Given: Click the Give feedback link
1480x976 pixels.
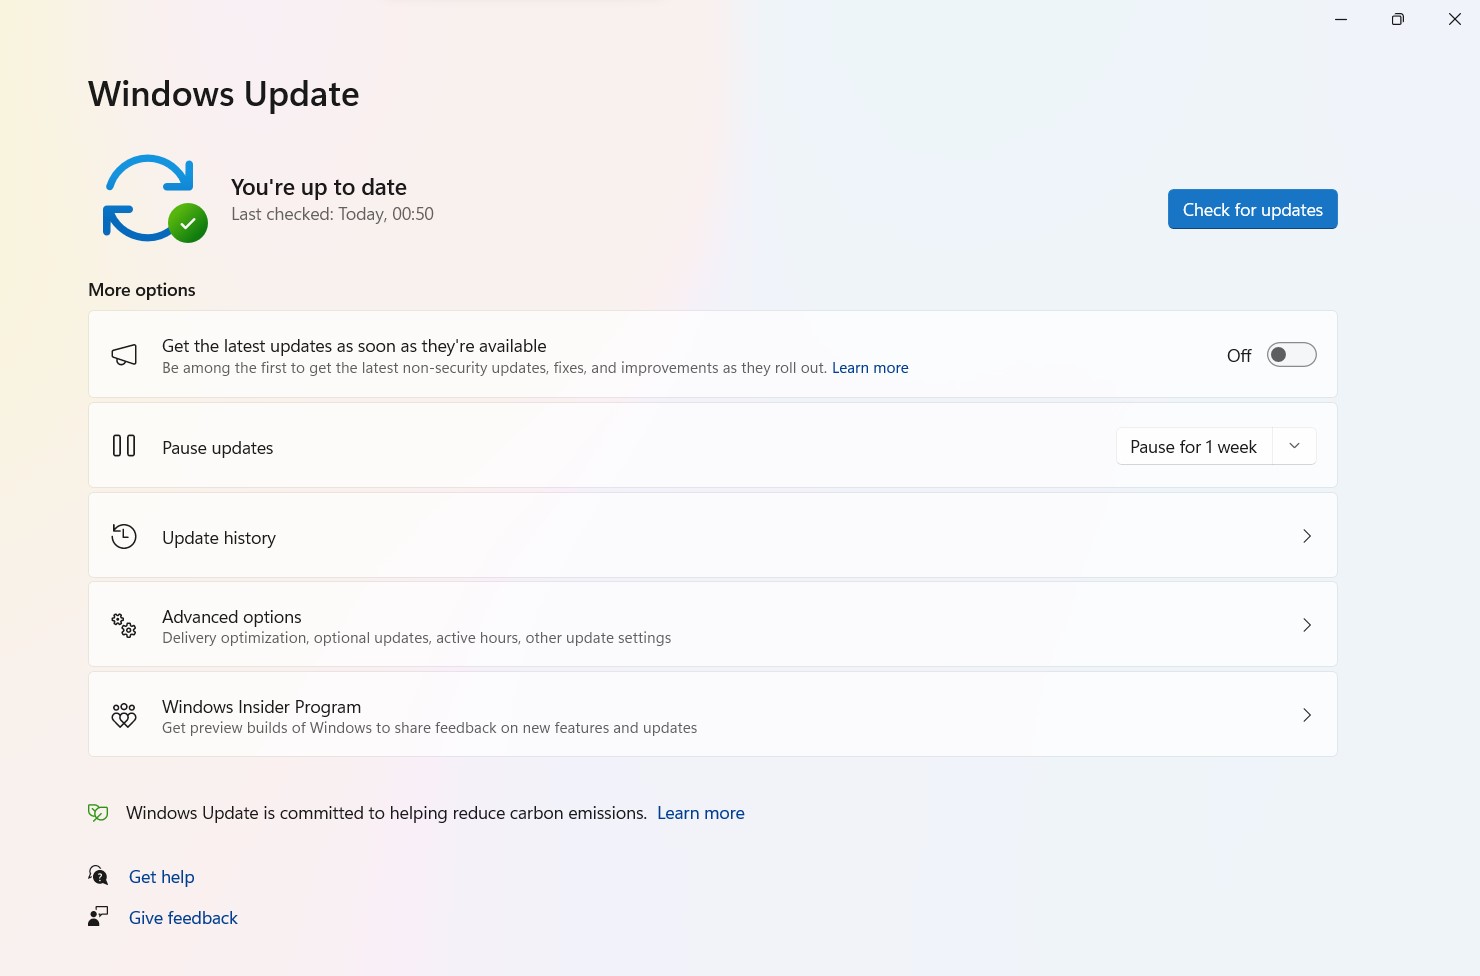Looking at the screenshot, I should (x=183, y=917).
